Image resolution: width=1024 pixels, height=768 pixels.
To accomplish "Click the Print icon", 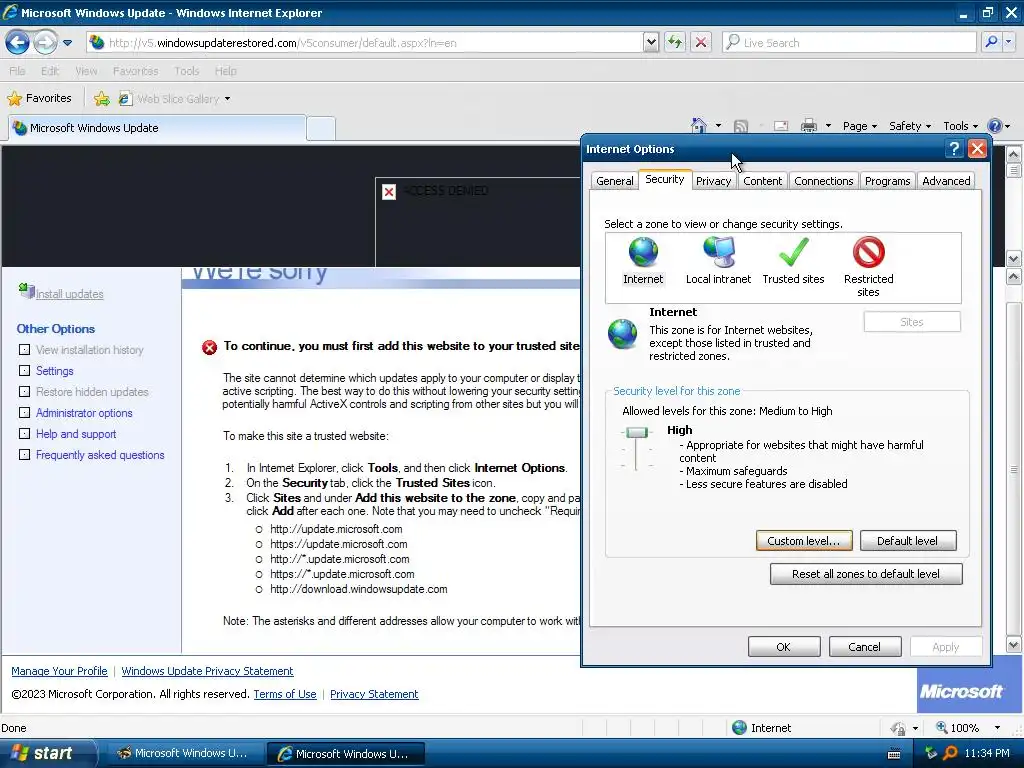I will pos(808,126).
